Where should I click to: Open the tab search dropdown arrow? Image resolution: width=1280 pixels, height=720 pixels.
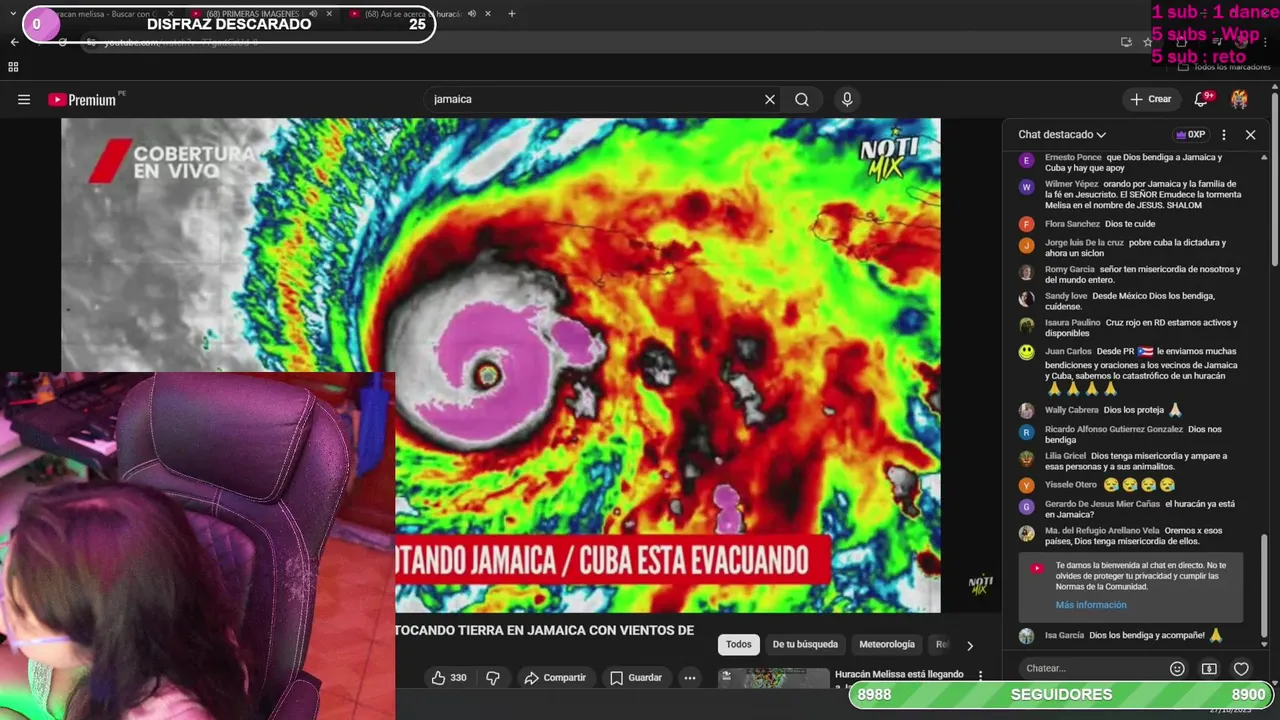13,14
